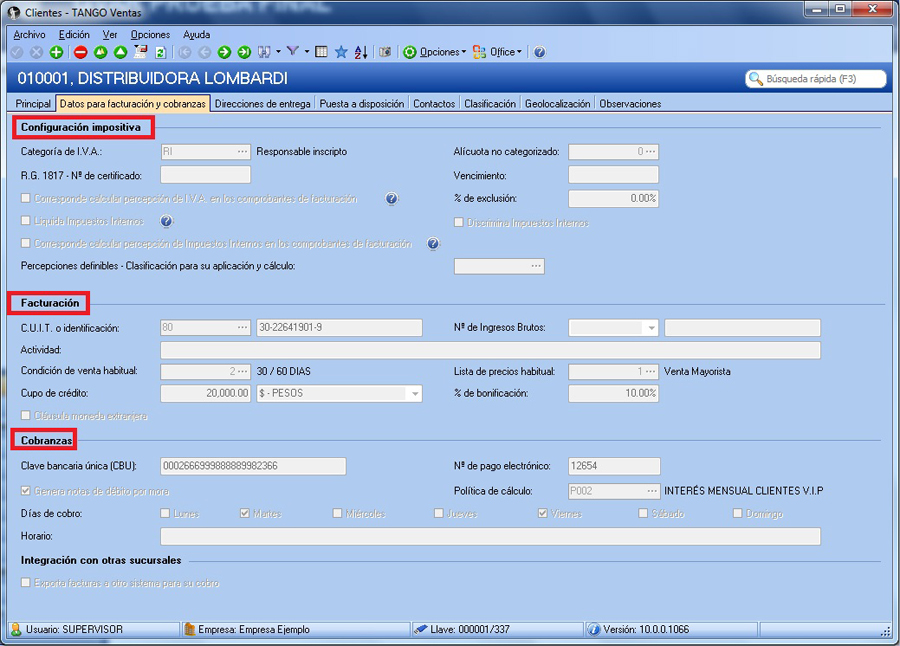Click the Búsqueda rápida search box

(816, 79)
